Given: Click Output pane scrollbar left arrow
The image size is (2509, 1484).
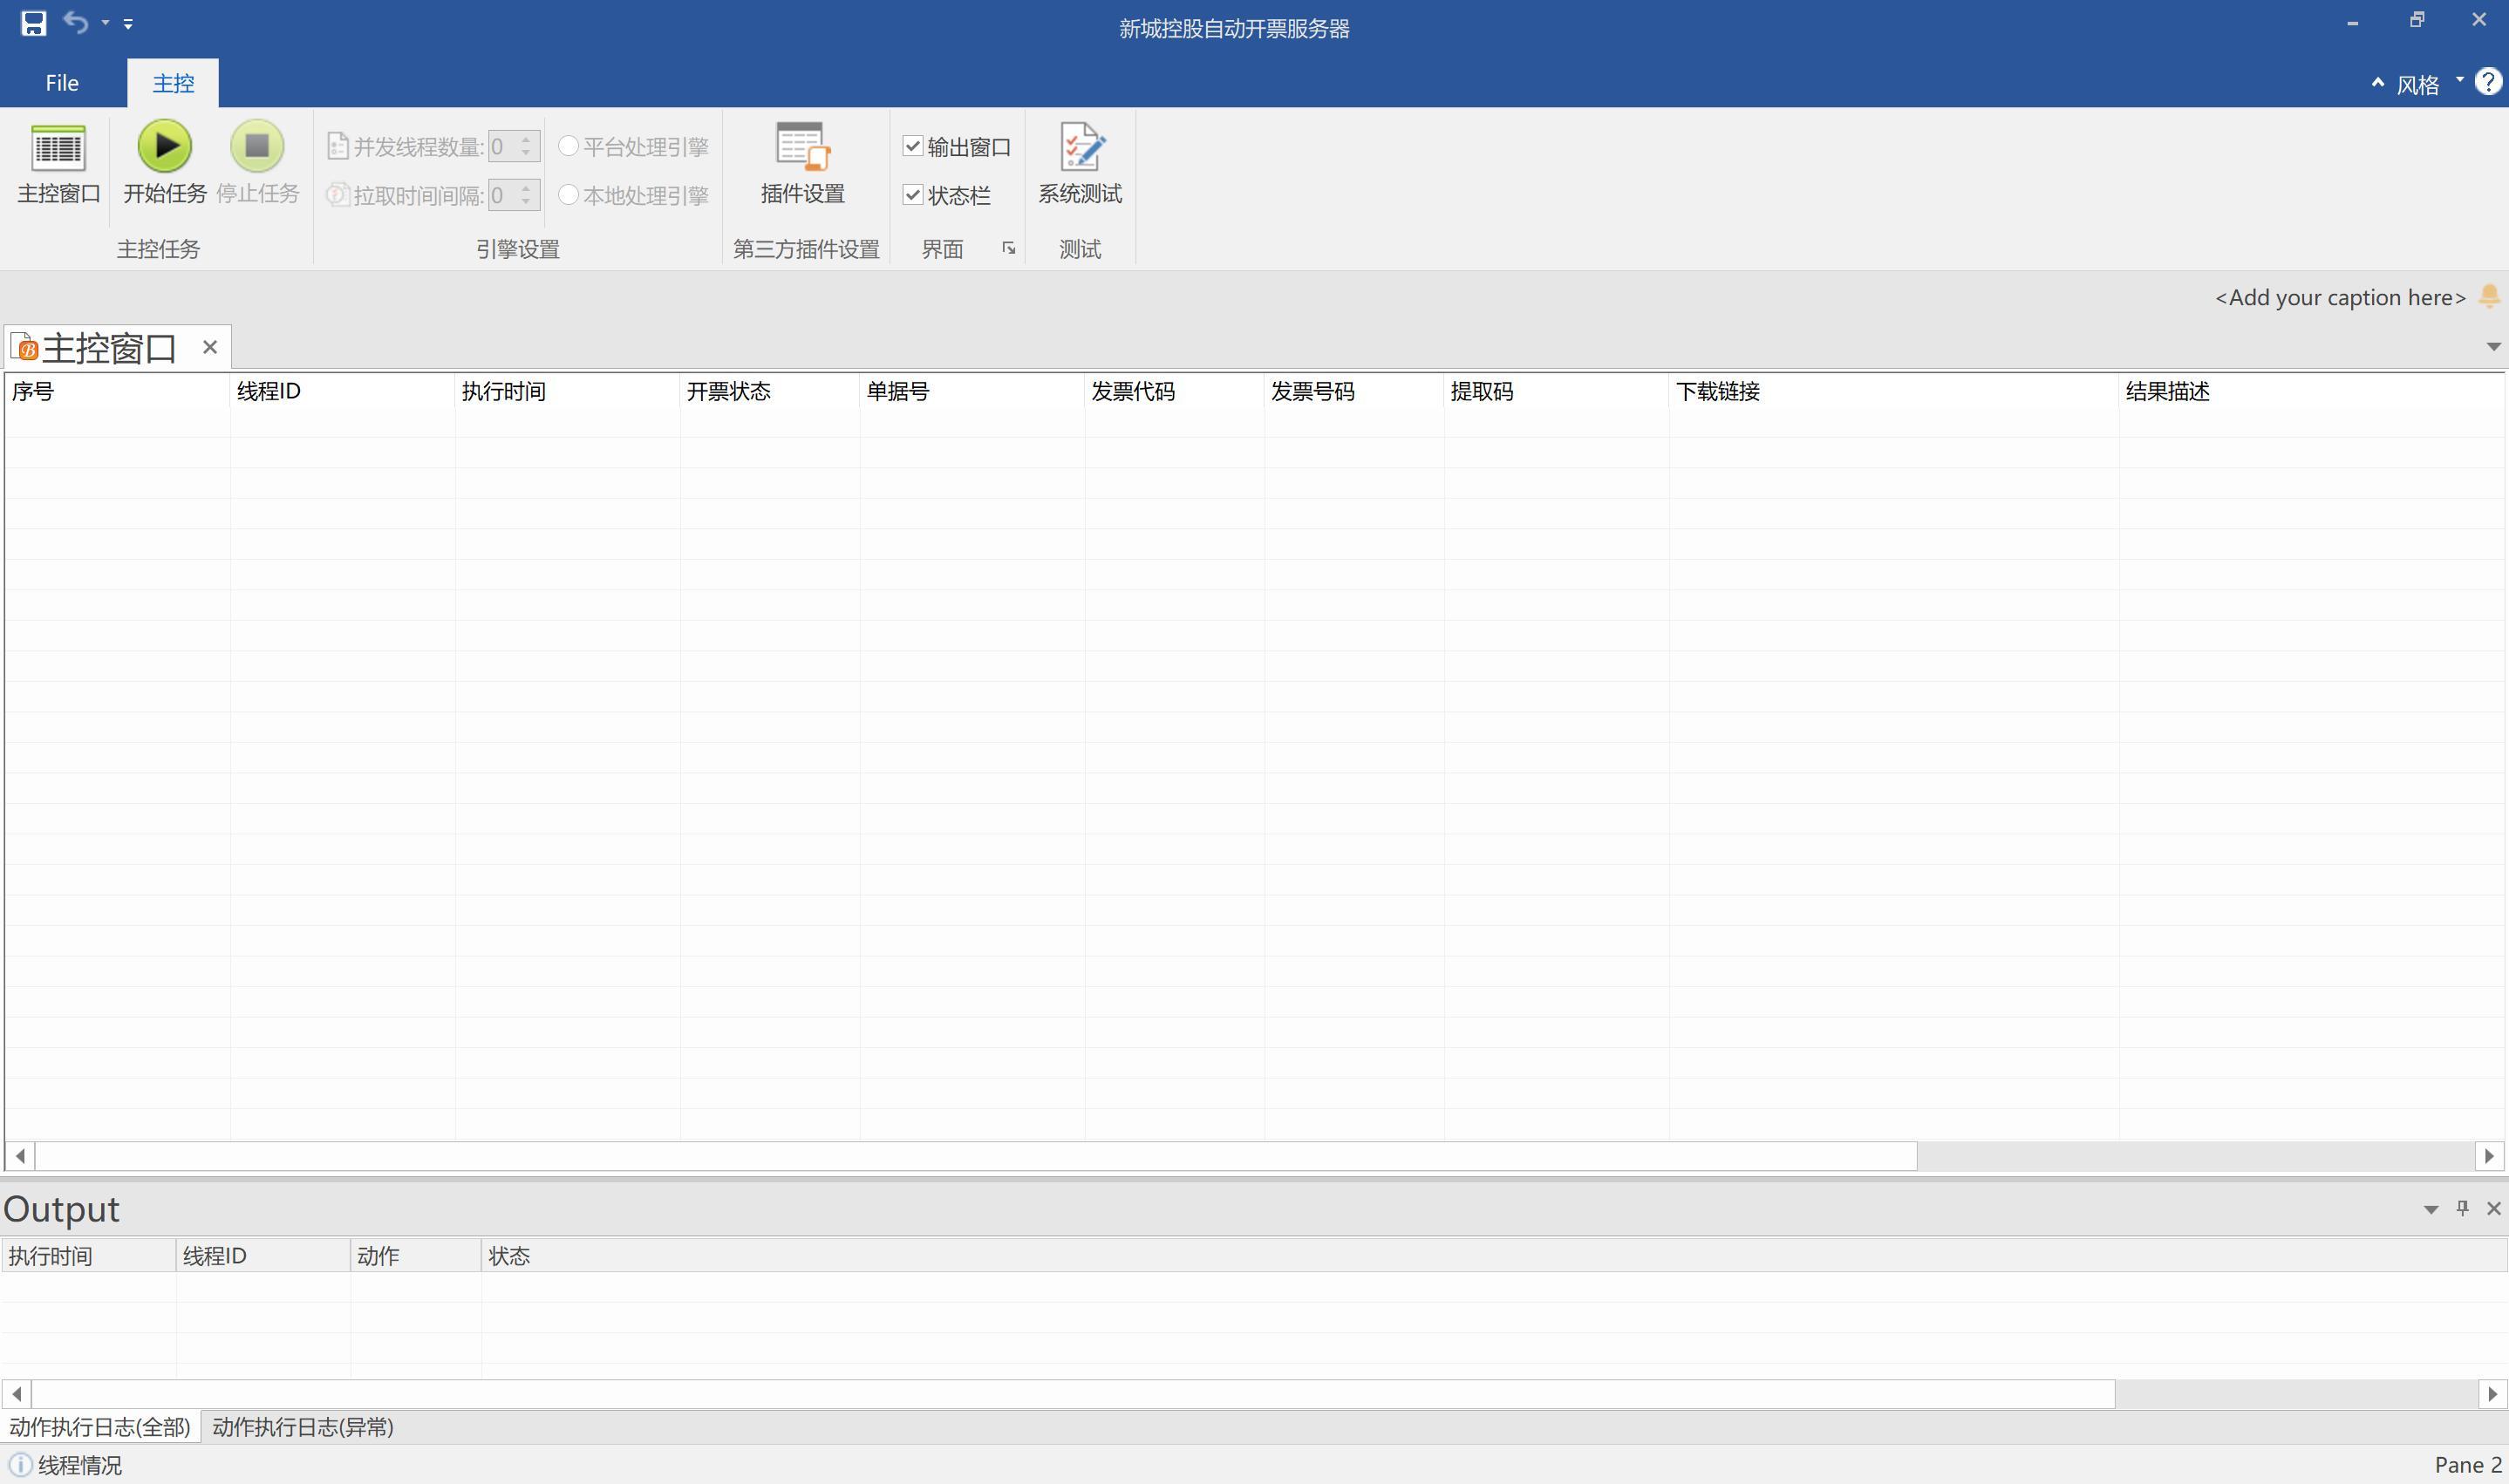Looking at the screenshot, I should [x=16, y=1394].
